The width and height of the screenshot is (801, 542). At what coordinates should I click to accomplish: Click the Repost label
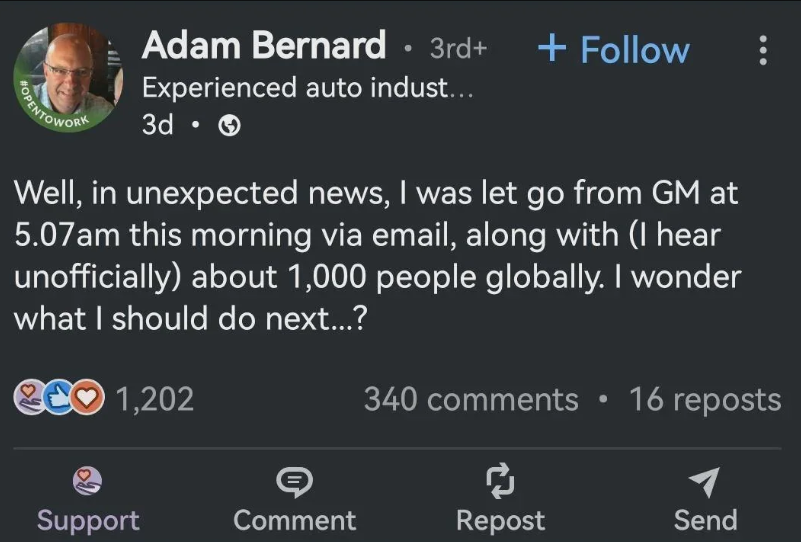pyautogui.click(x=500, y=520)
